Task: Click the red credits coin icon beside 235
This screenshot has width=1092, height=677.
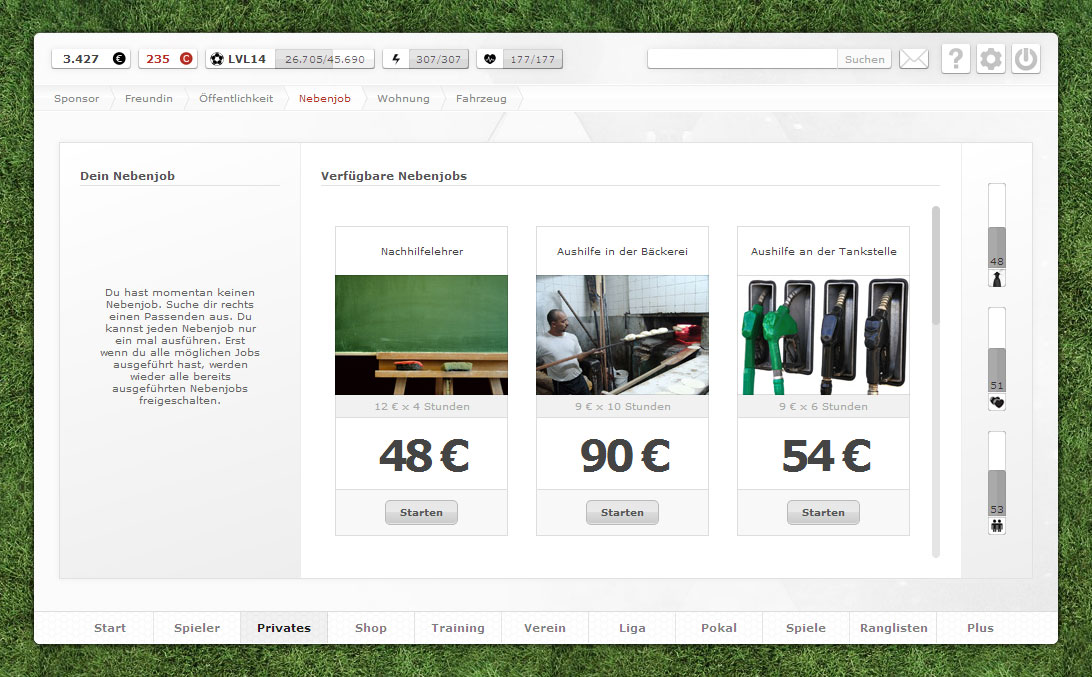Action: (x=186, y=59)
